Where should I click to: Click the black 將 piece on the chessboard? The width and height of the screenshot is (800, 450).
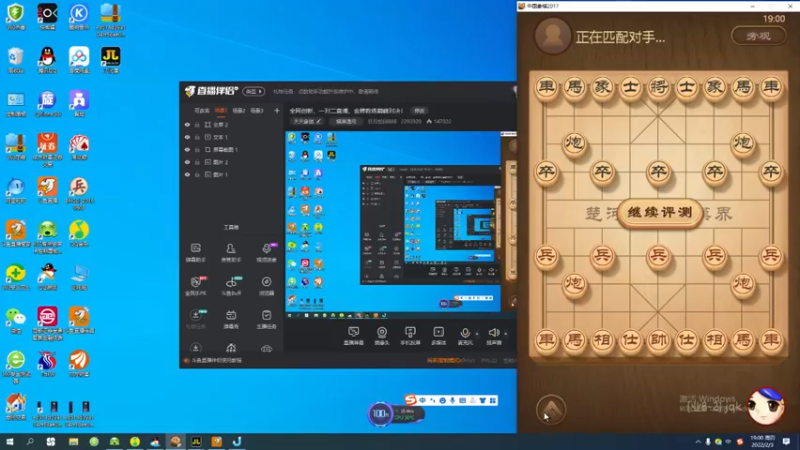coord(658,87)
